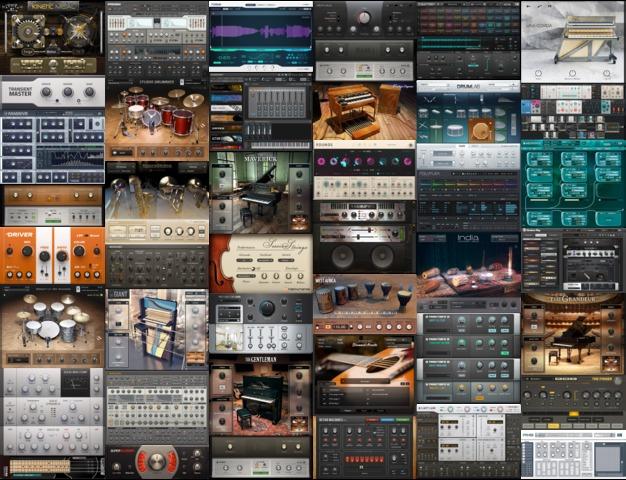626x480 pixels.
Task: Click the DRUMLAB title header
Action: coord(470,86)
